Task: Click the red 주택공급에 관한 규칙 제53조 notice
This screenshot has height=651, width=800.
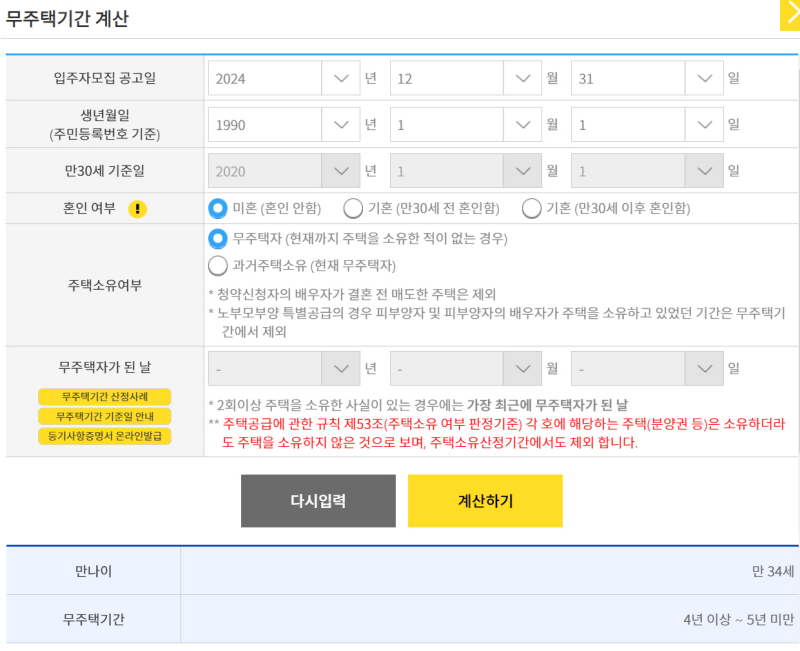Action: point(497,433)
